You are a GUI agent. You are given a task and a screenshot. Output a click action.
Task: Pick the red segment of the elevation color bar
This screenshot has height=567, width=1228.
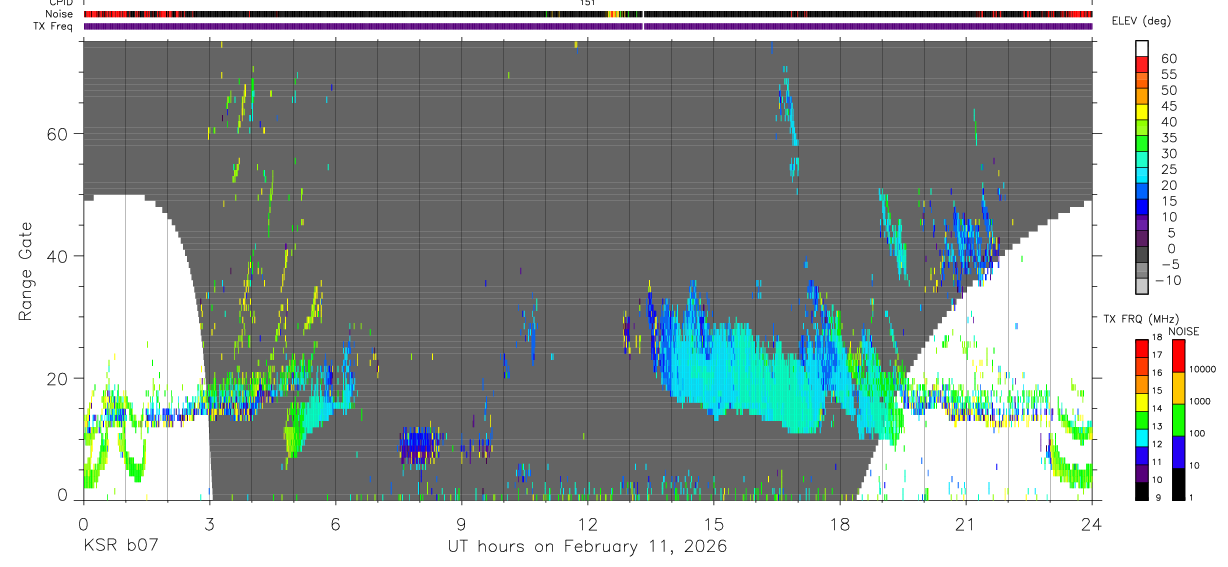pyautogui.click(x=1143, y=64)
